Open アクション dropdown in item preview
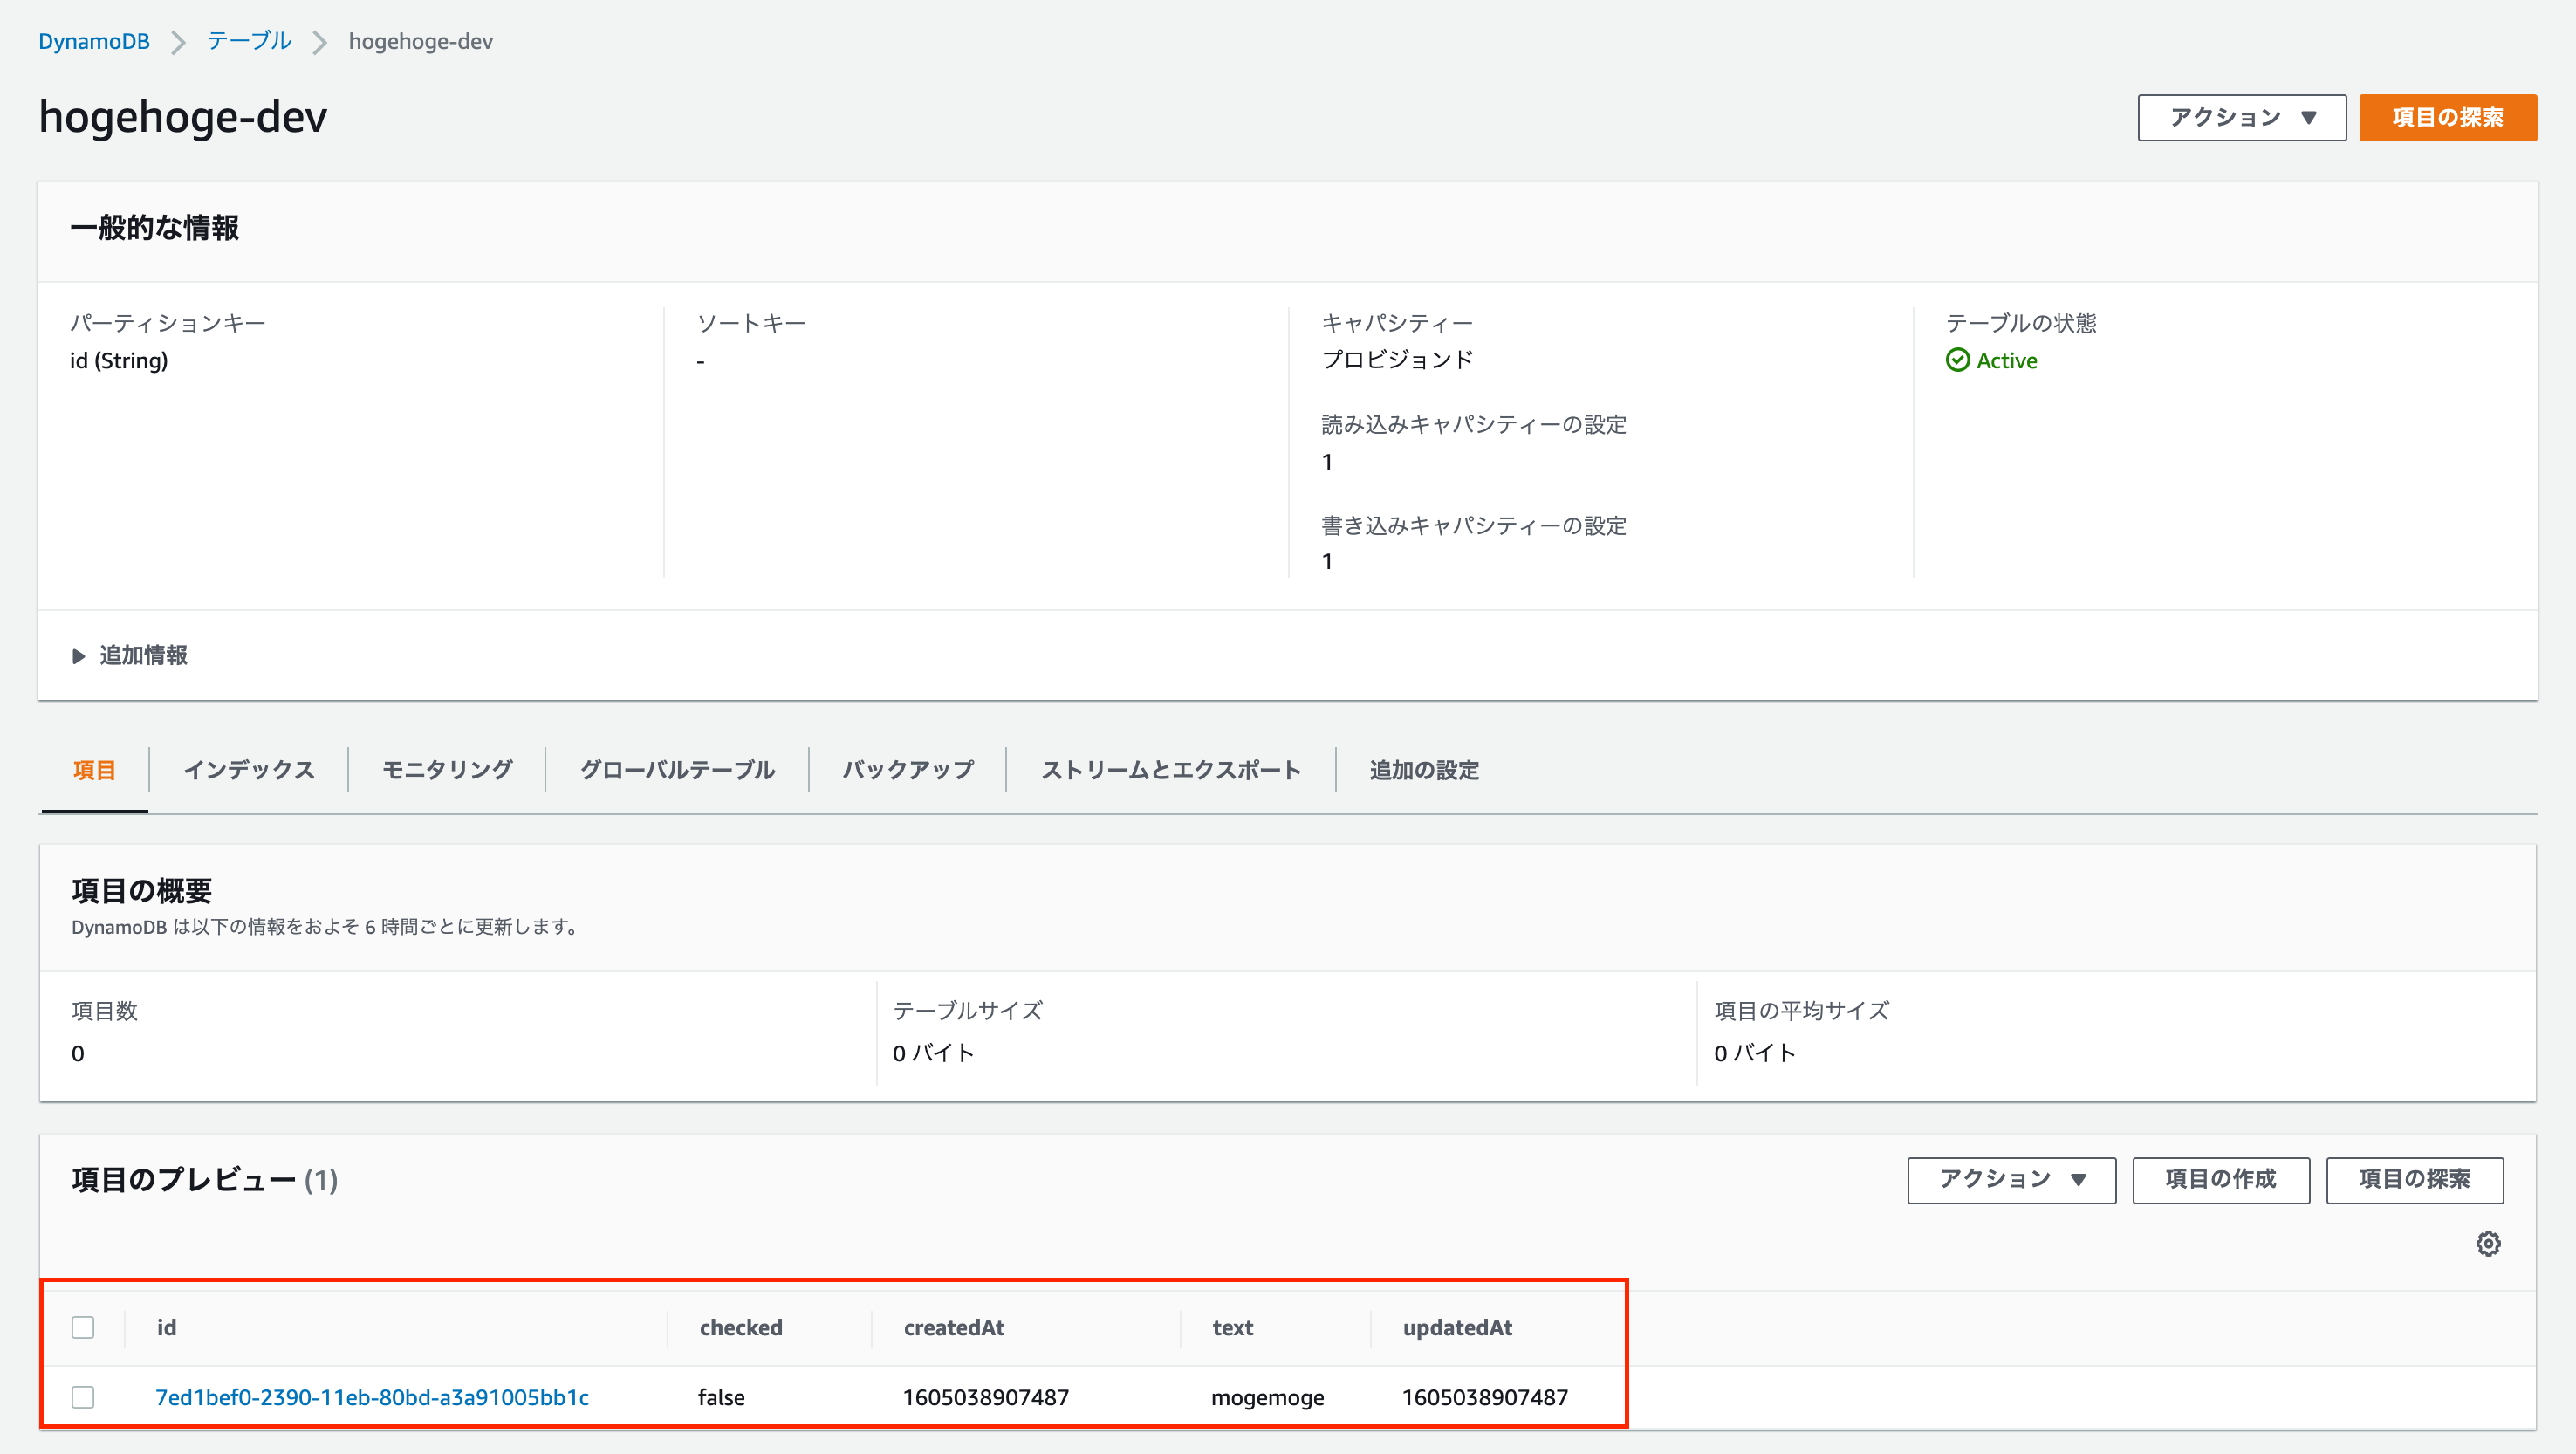2576x1454 pixels. (2011, 1180)
